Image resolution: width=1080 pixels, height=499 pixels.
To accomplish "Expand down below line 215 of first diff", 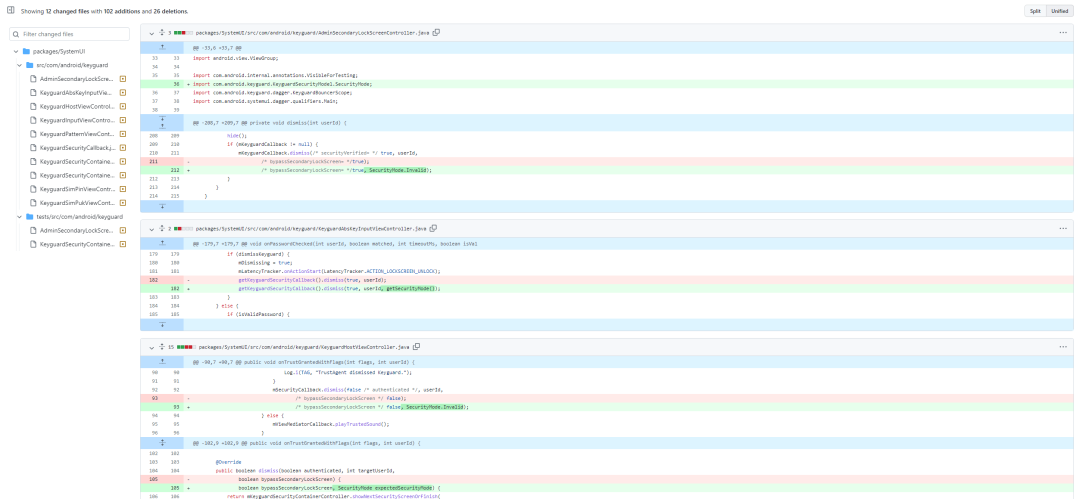I will click(162, 206).
